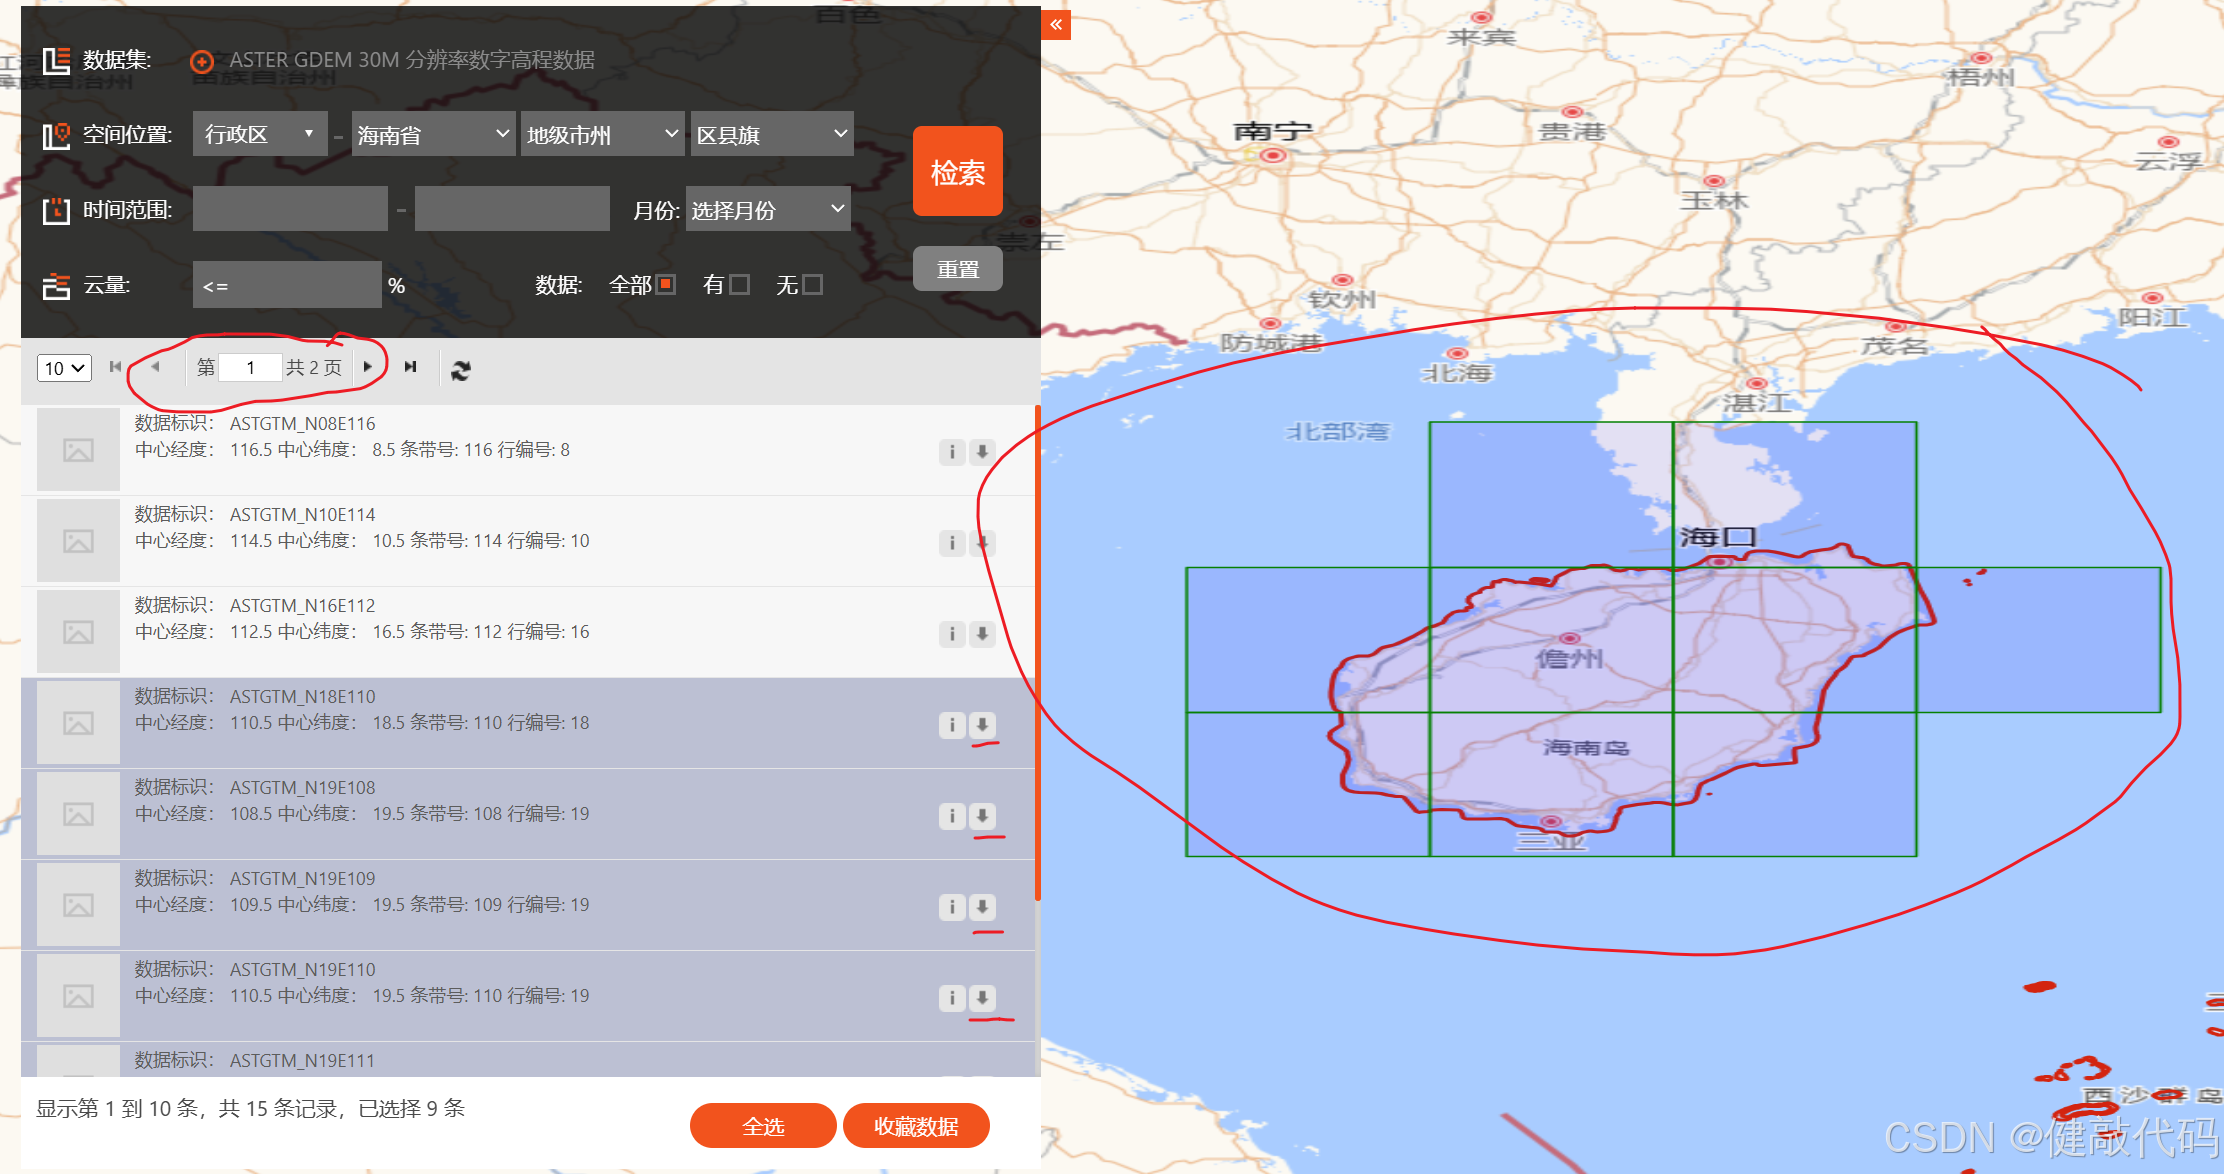Viewport: 2224px width, 1174px height.
Task: Expand the 地级市州 city dropdown
Action: coord(602,134)
